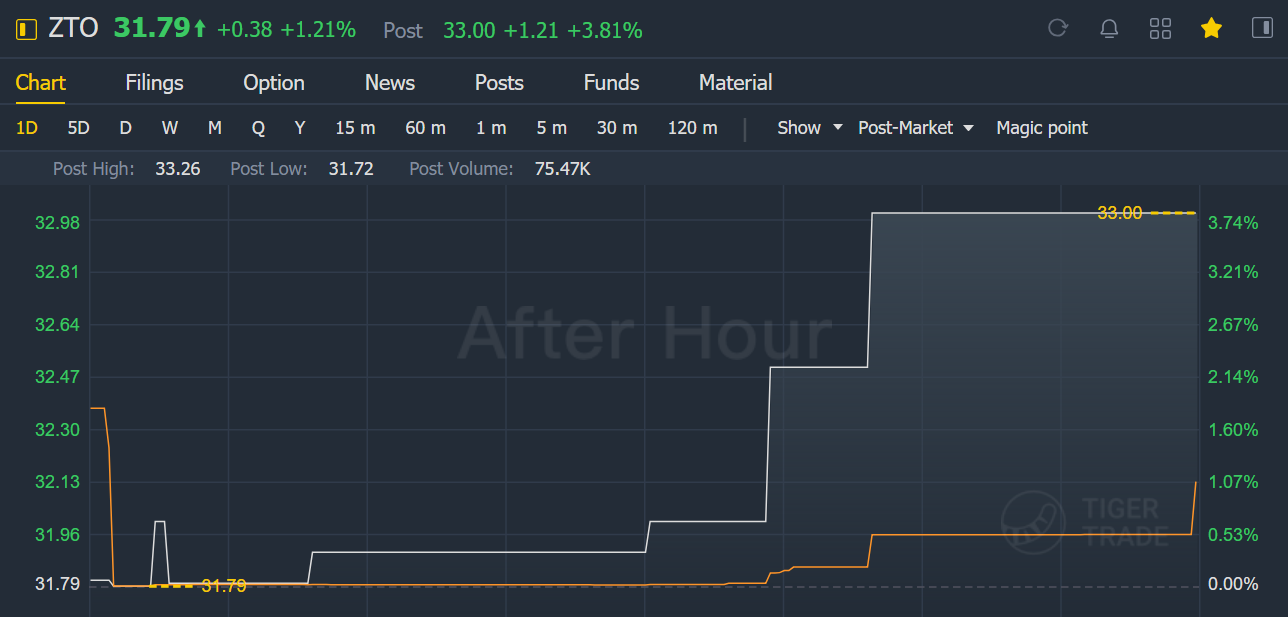Click the 3.74% axis label
The width and height of the screenshot is (1288, 617).
[1233, 223]
